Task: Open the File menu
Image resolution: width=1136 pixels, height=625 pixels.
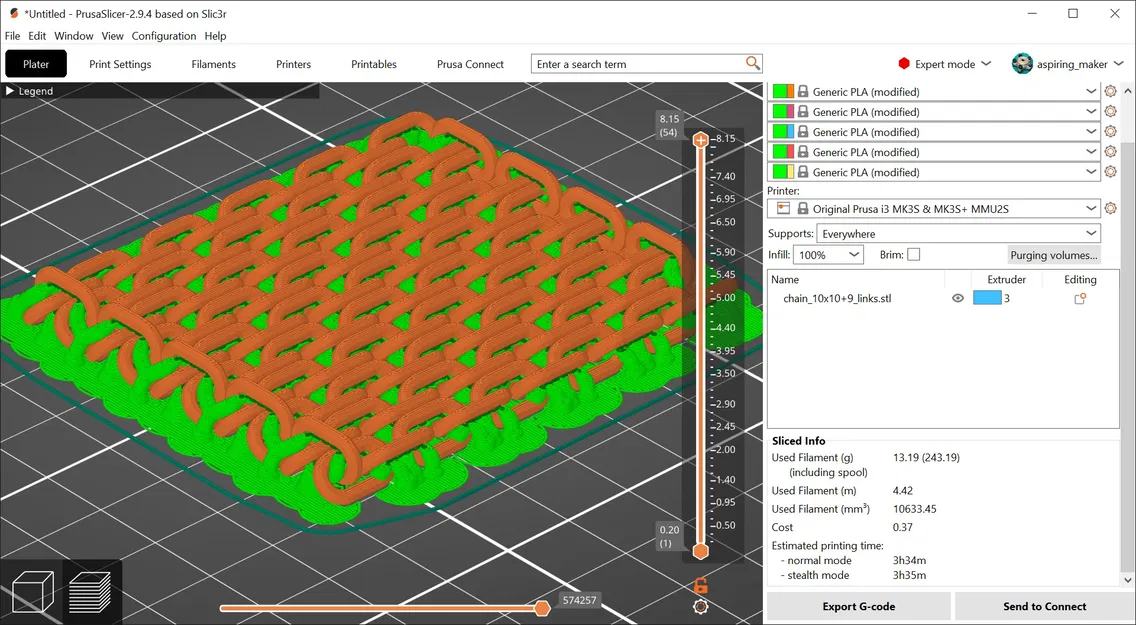Action: coord(12,35)
